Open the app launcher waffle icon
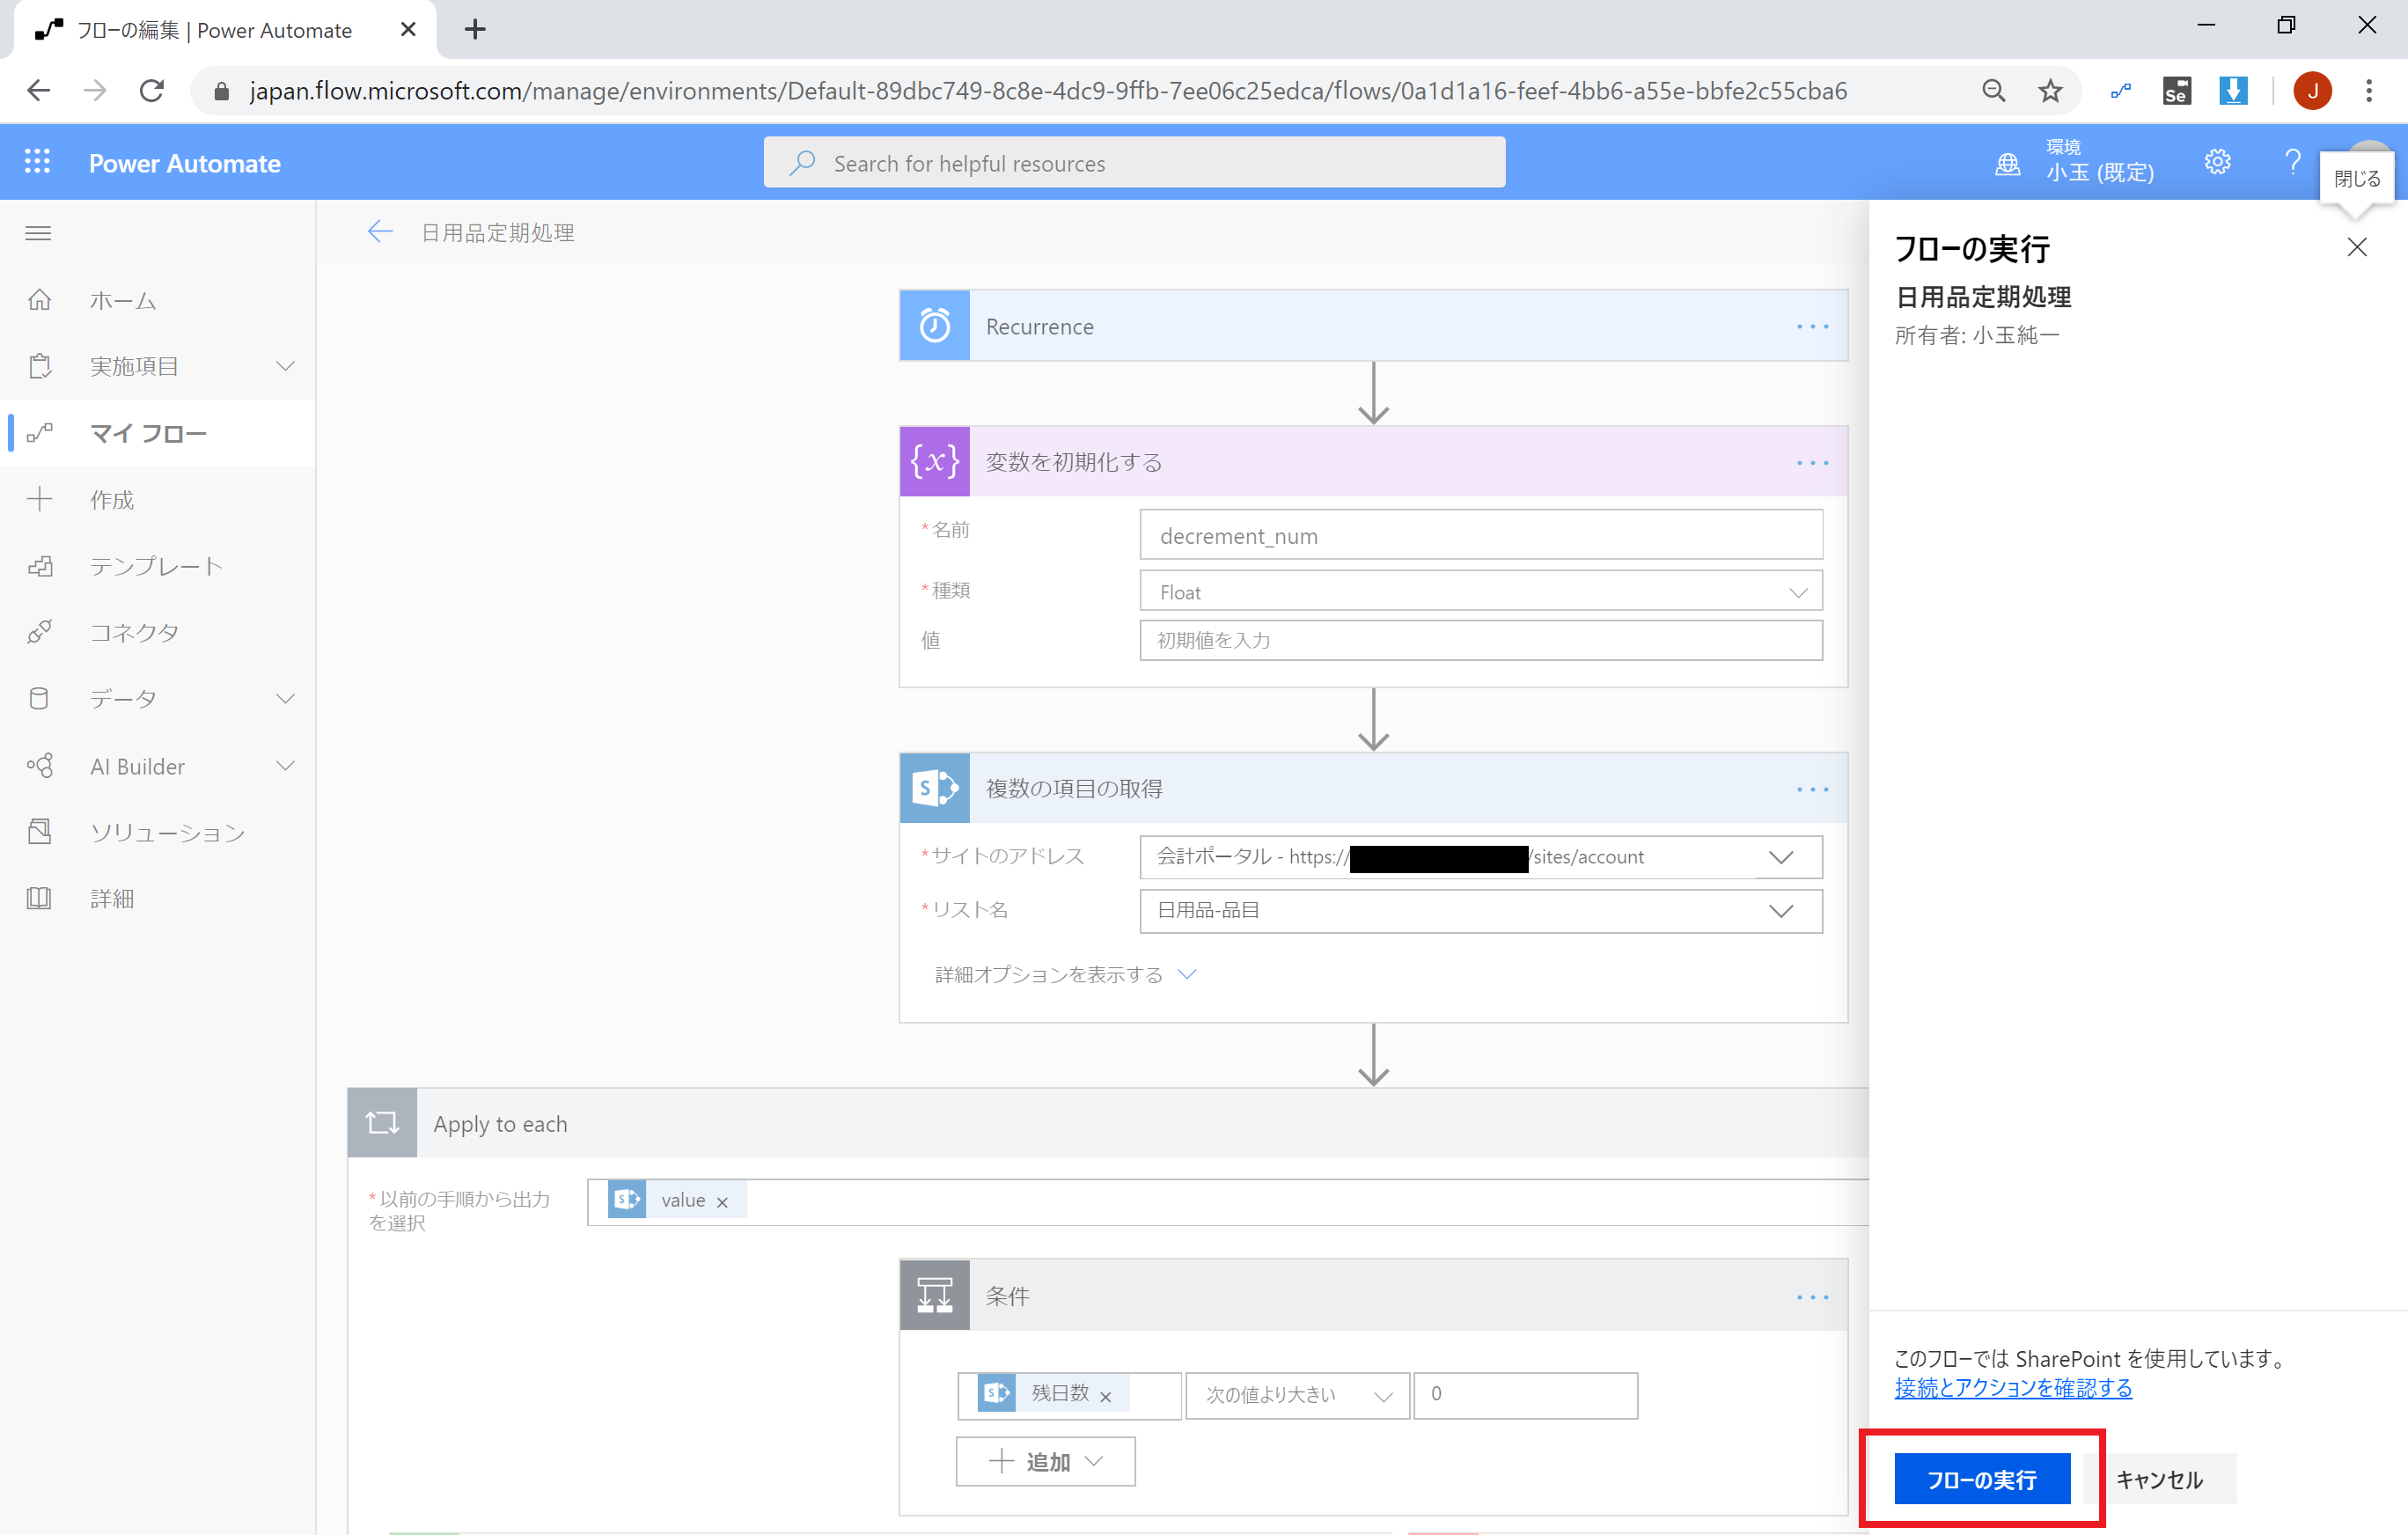Image resolution: width=2408 pixels, height=1535 pixels. 37,162
